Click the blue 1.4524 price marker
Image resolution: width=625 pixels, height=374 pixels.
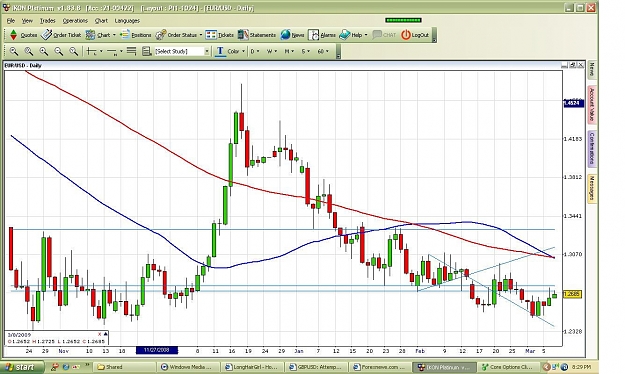(x=574, y=103)
